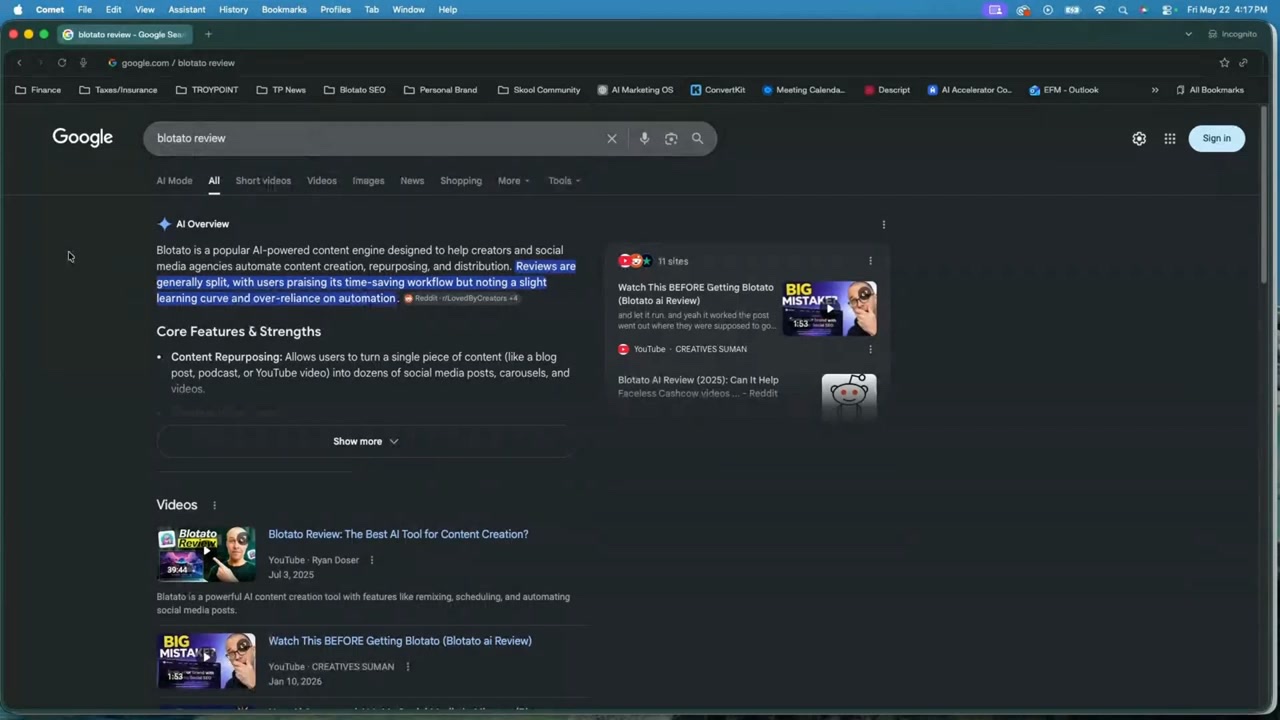Open options beside 11 sites

(870, 261)
